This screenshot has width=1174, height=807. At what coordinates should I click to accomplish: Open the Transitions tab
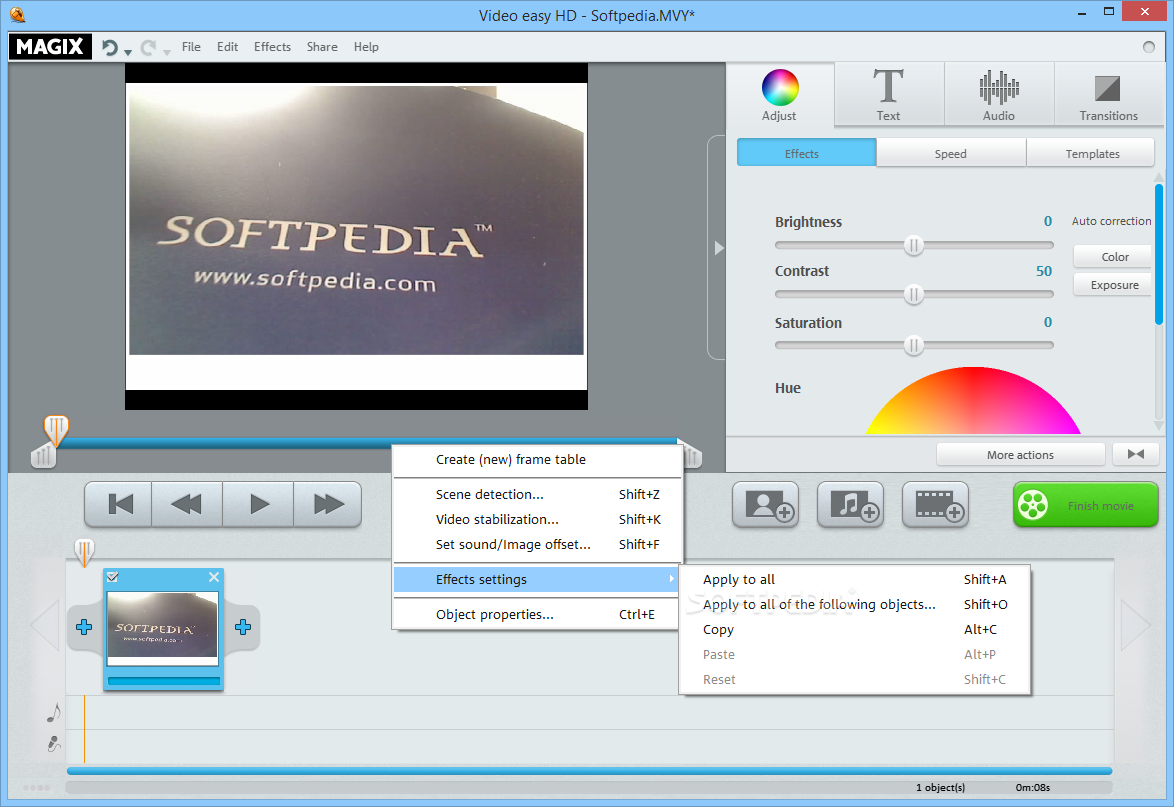coord(1108,94)
